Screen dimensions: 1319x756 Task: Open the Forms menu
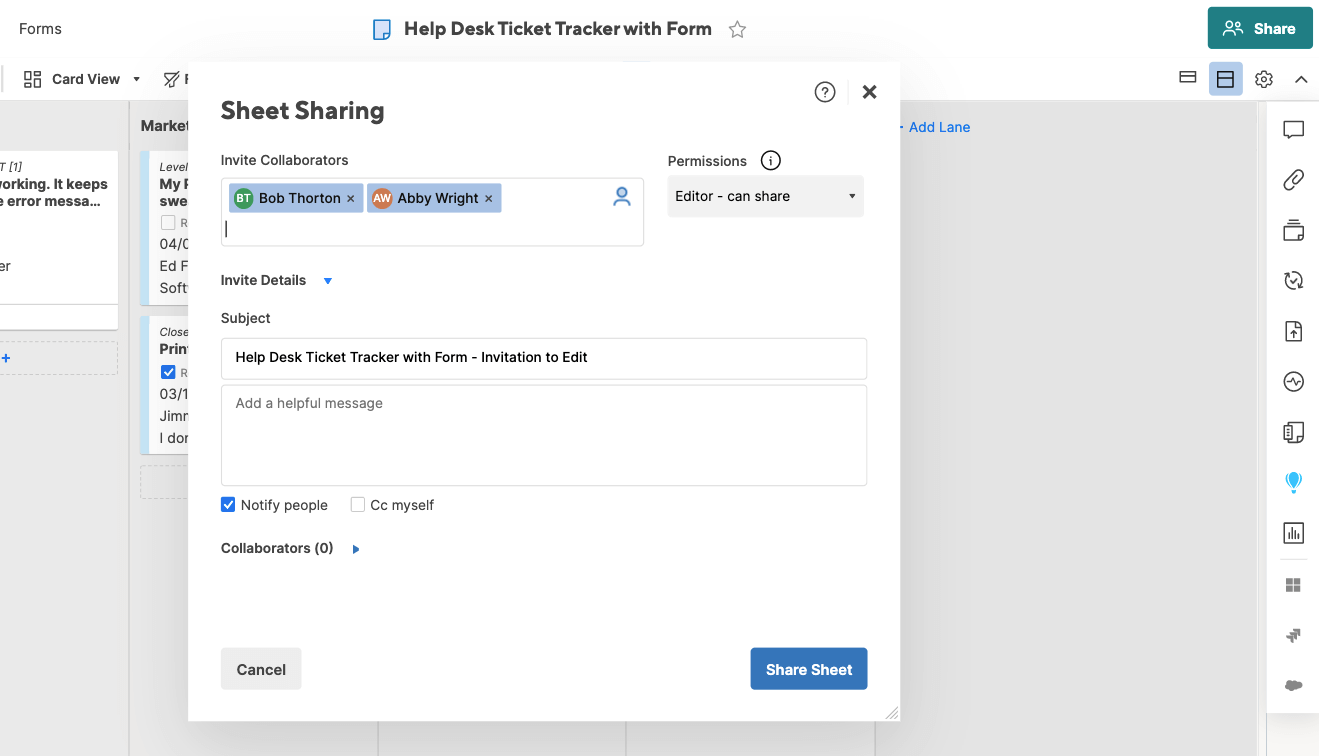pyautogui.click(x=40, y=29)
